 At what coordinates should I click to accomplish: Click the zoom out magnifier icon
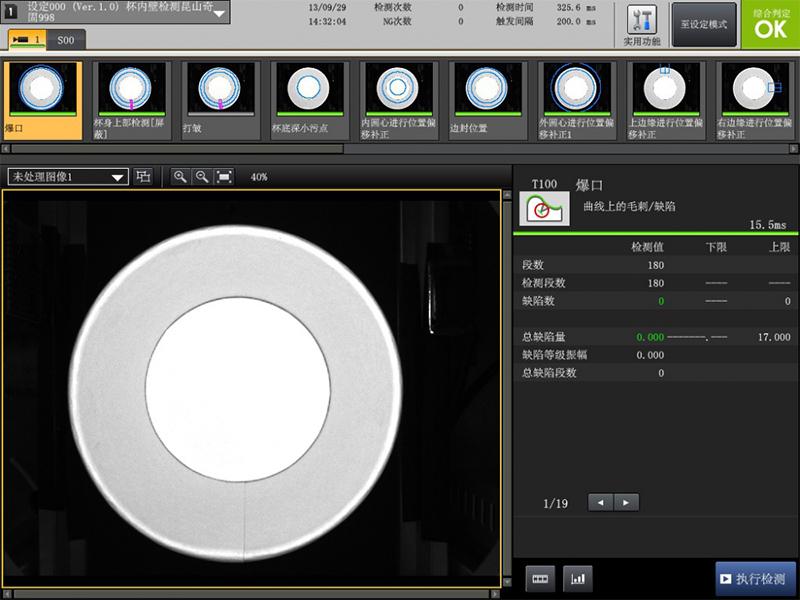tap(202, 176)
